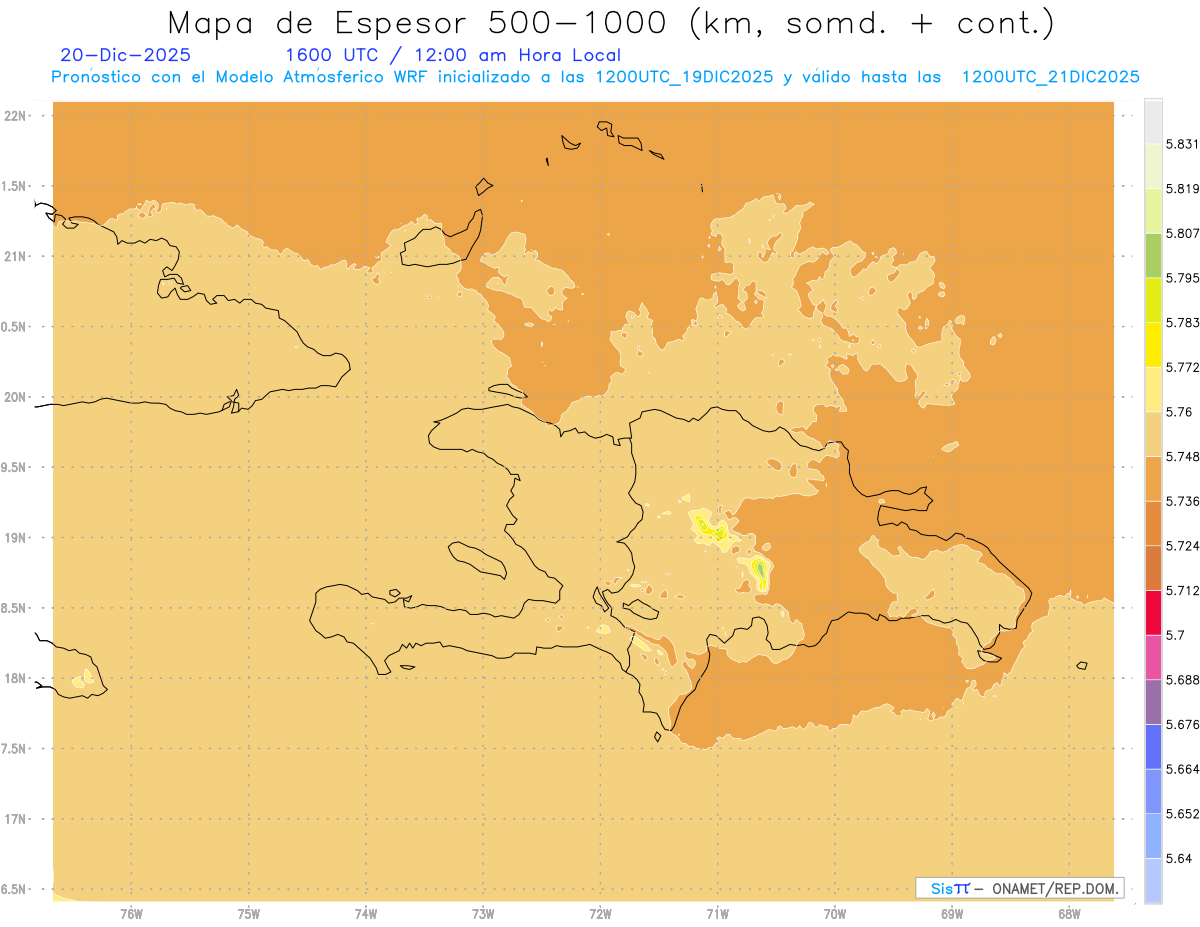Click the 22N latitude label
The width and height of the screenshot is (1200, 927).
[x=14, y=115]
